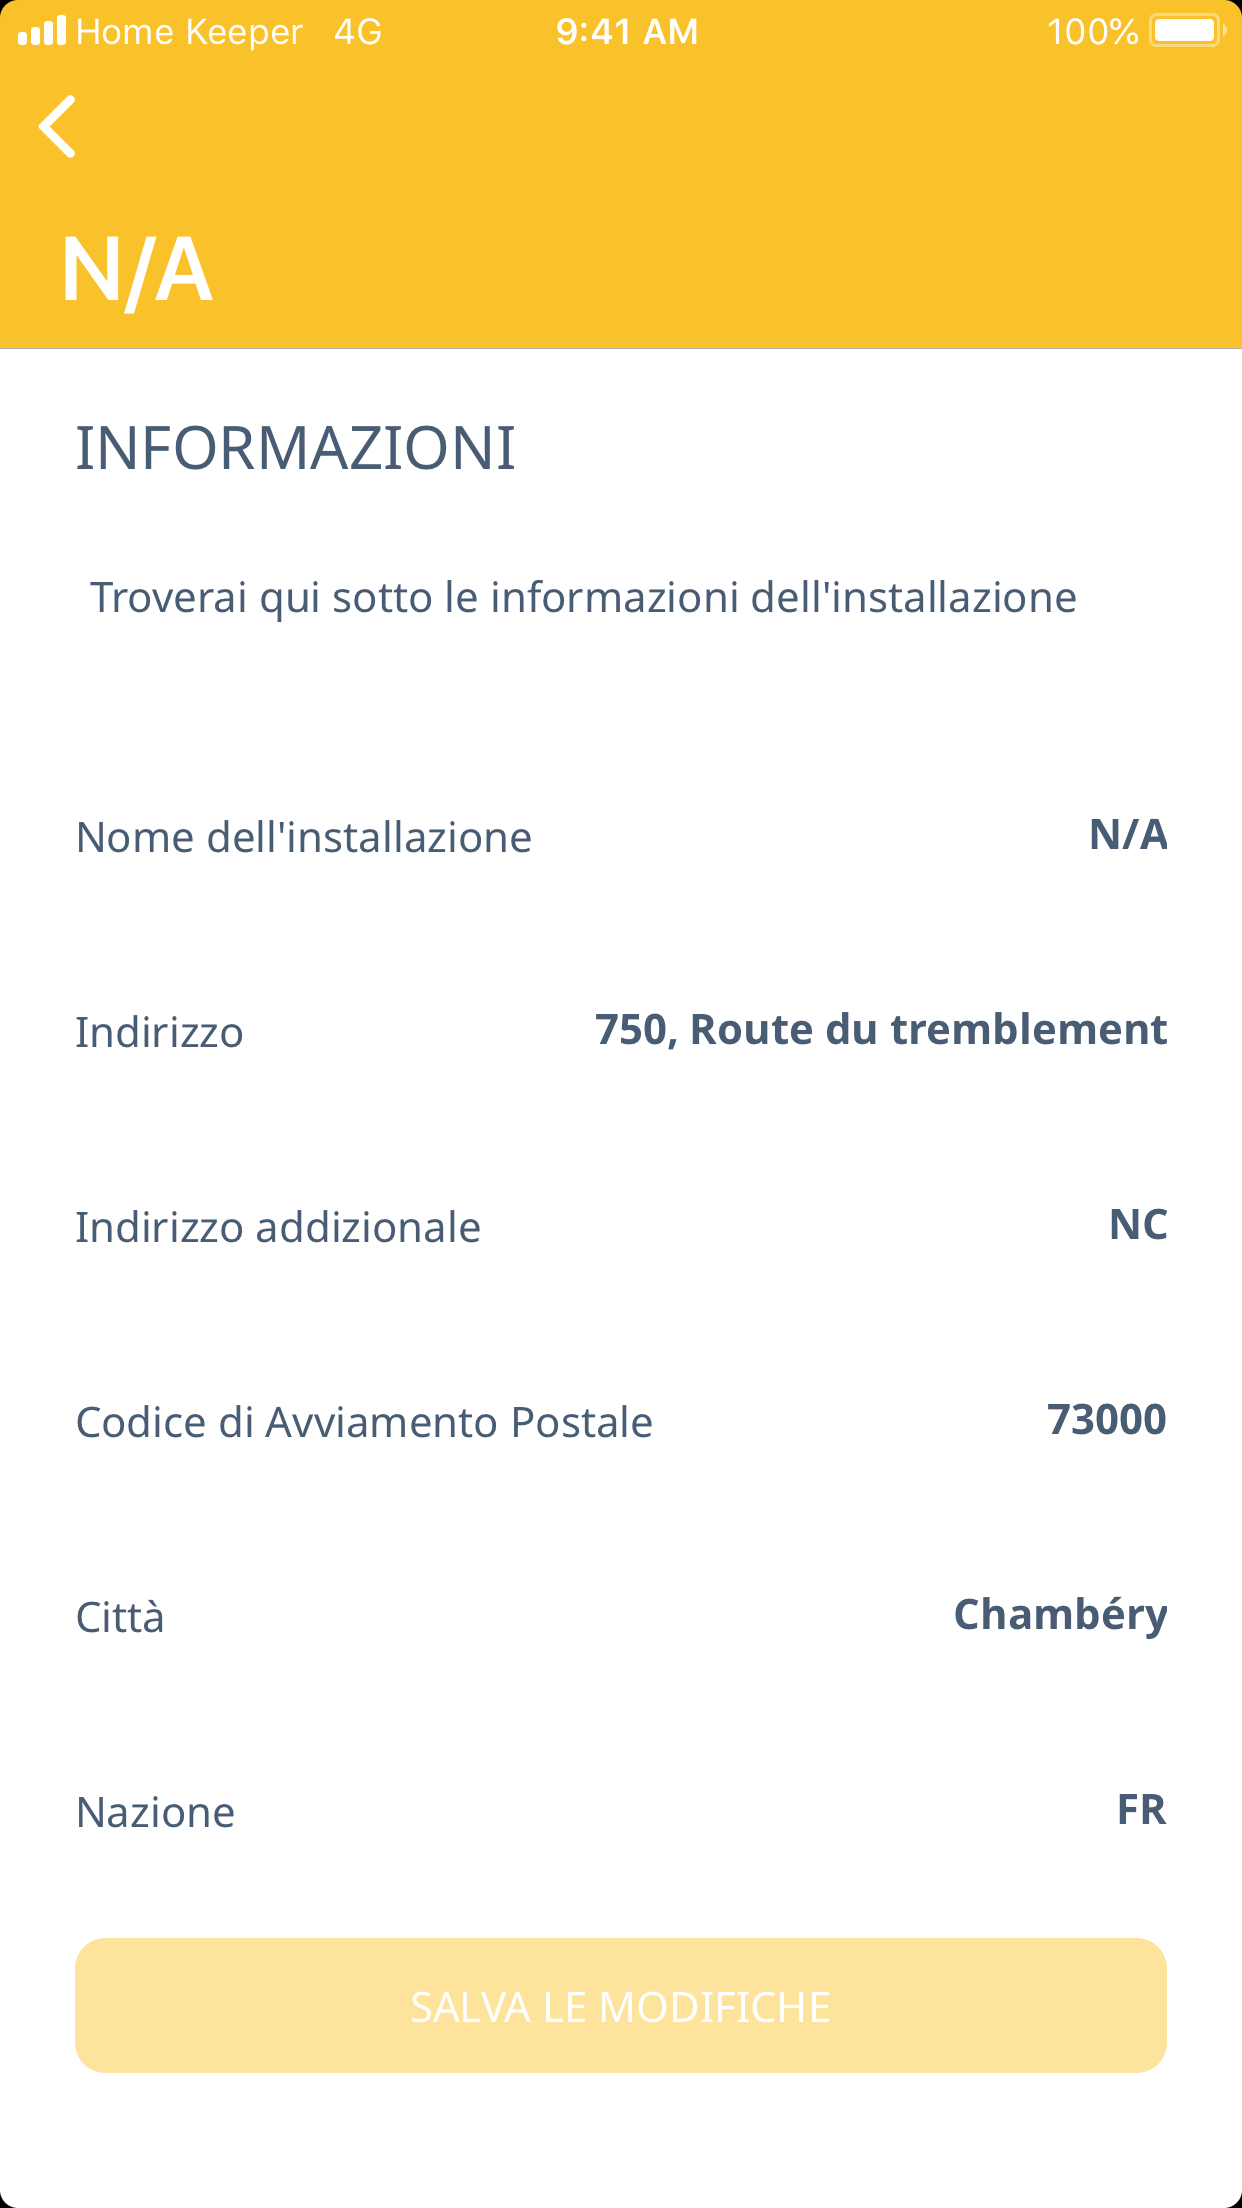Tap the Nome dell'installazione label
The width and height of the screenshot is (1242, 2208).
(x=304, y=838)
